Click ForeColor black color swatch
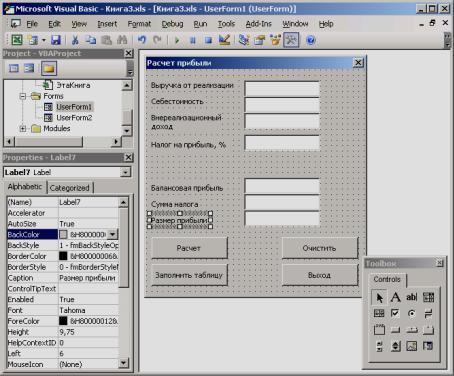The width and height of the screenshot is (454, 376). coord(63,321)
